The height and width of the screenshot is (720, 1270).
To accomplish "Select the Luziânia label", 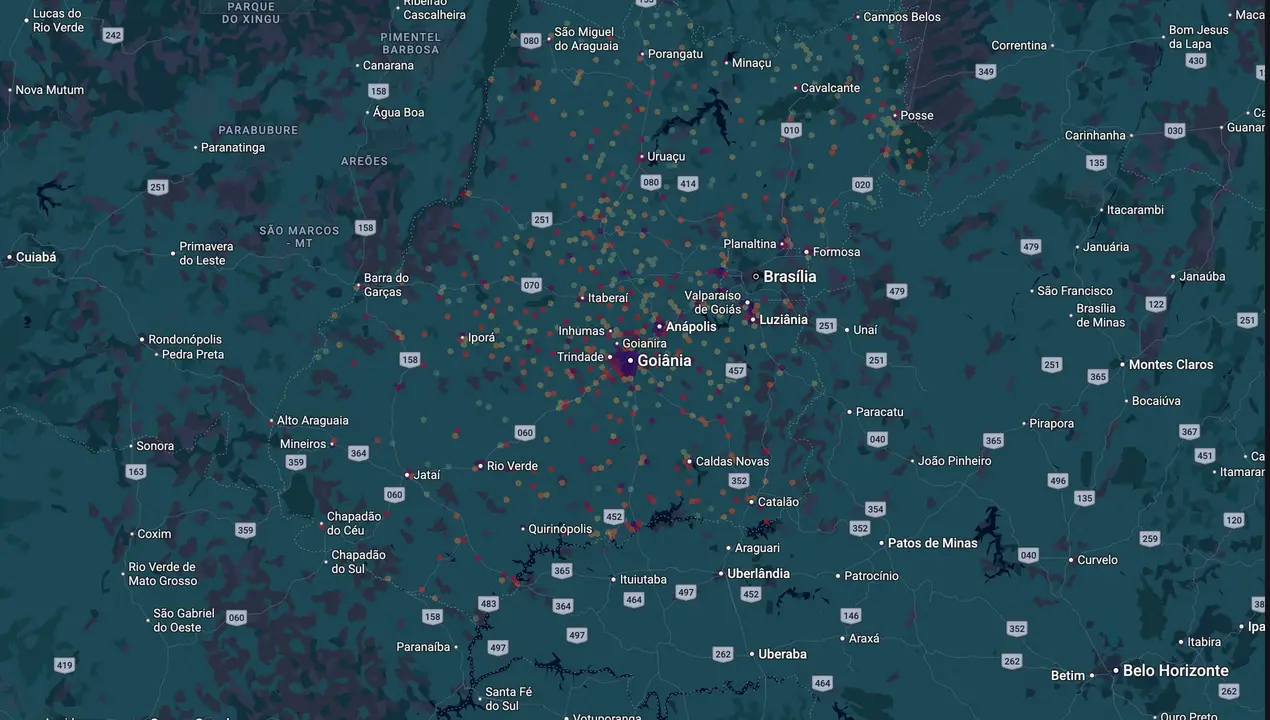I will tap(784, 320).
